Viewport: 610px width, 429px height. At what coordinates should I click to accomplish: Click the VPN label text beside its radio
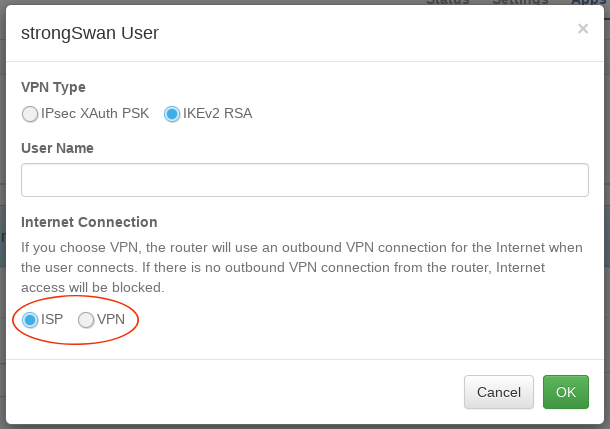111,320
